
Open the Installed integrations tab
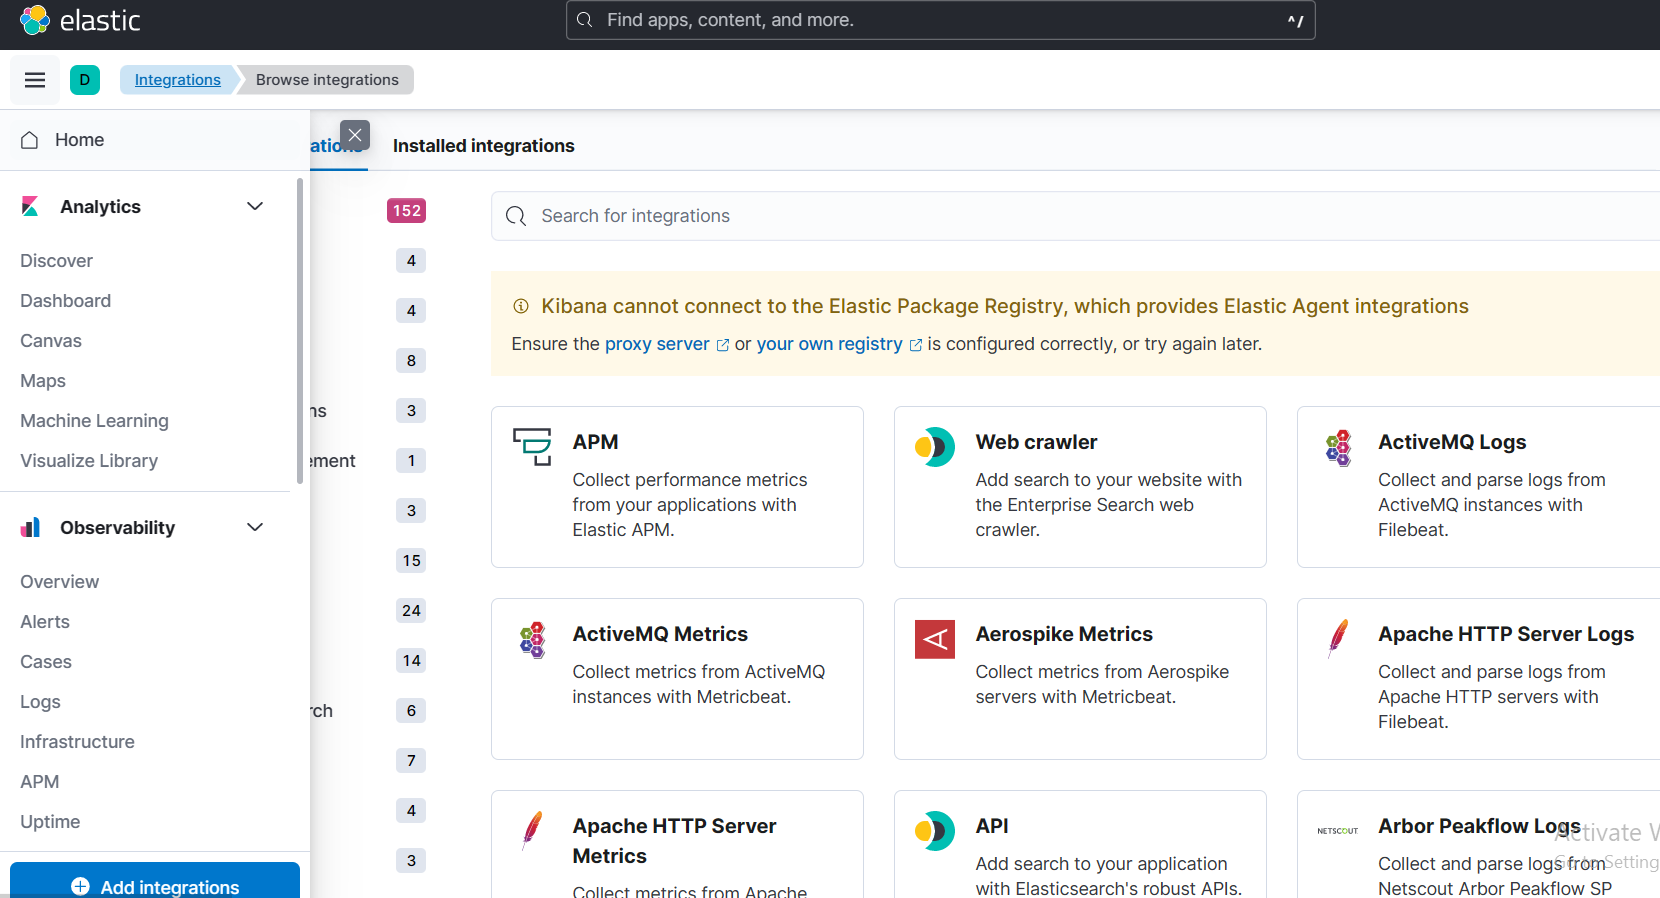pyautogui.click(x=484, y=146)
